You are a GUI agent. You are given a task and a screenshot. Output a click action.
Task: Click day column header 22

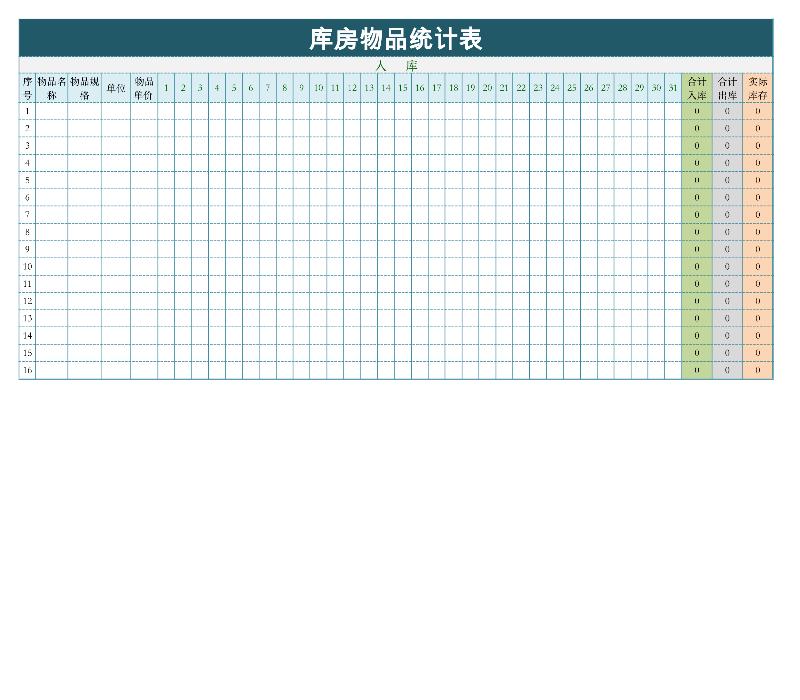coord(521,88)
